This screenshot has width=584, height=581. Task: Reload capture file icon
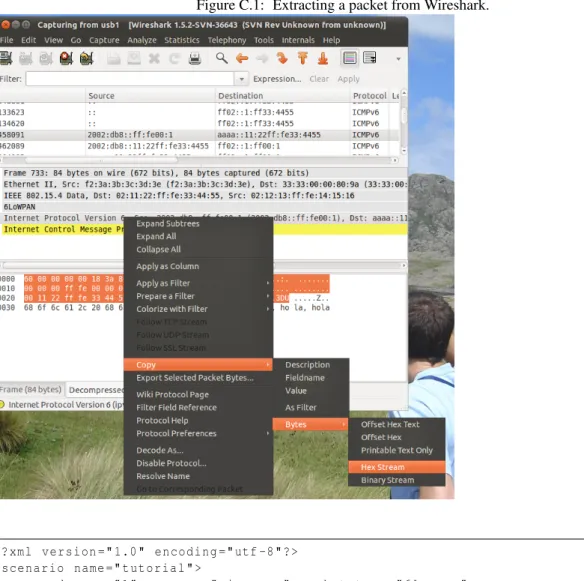click(174, 58)
